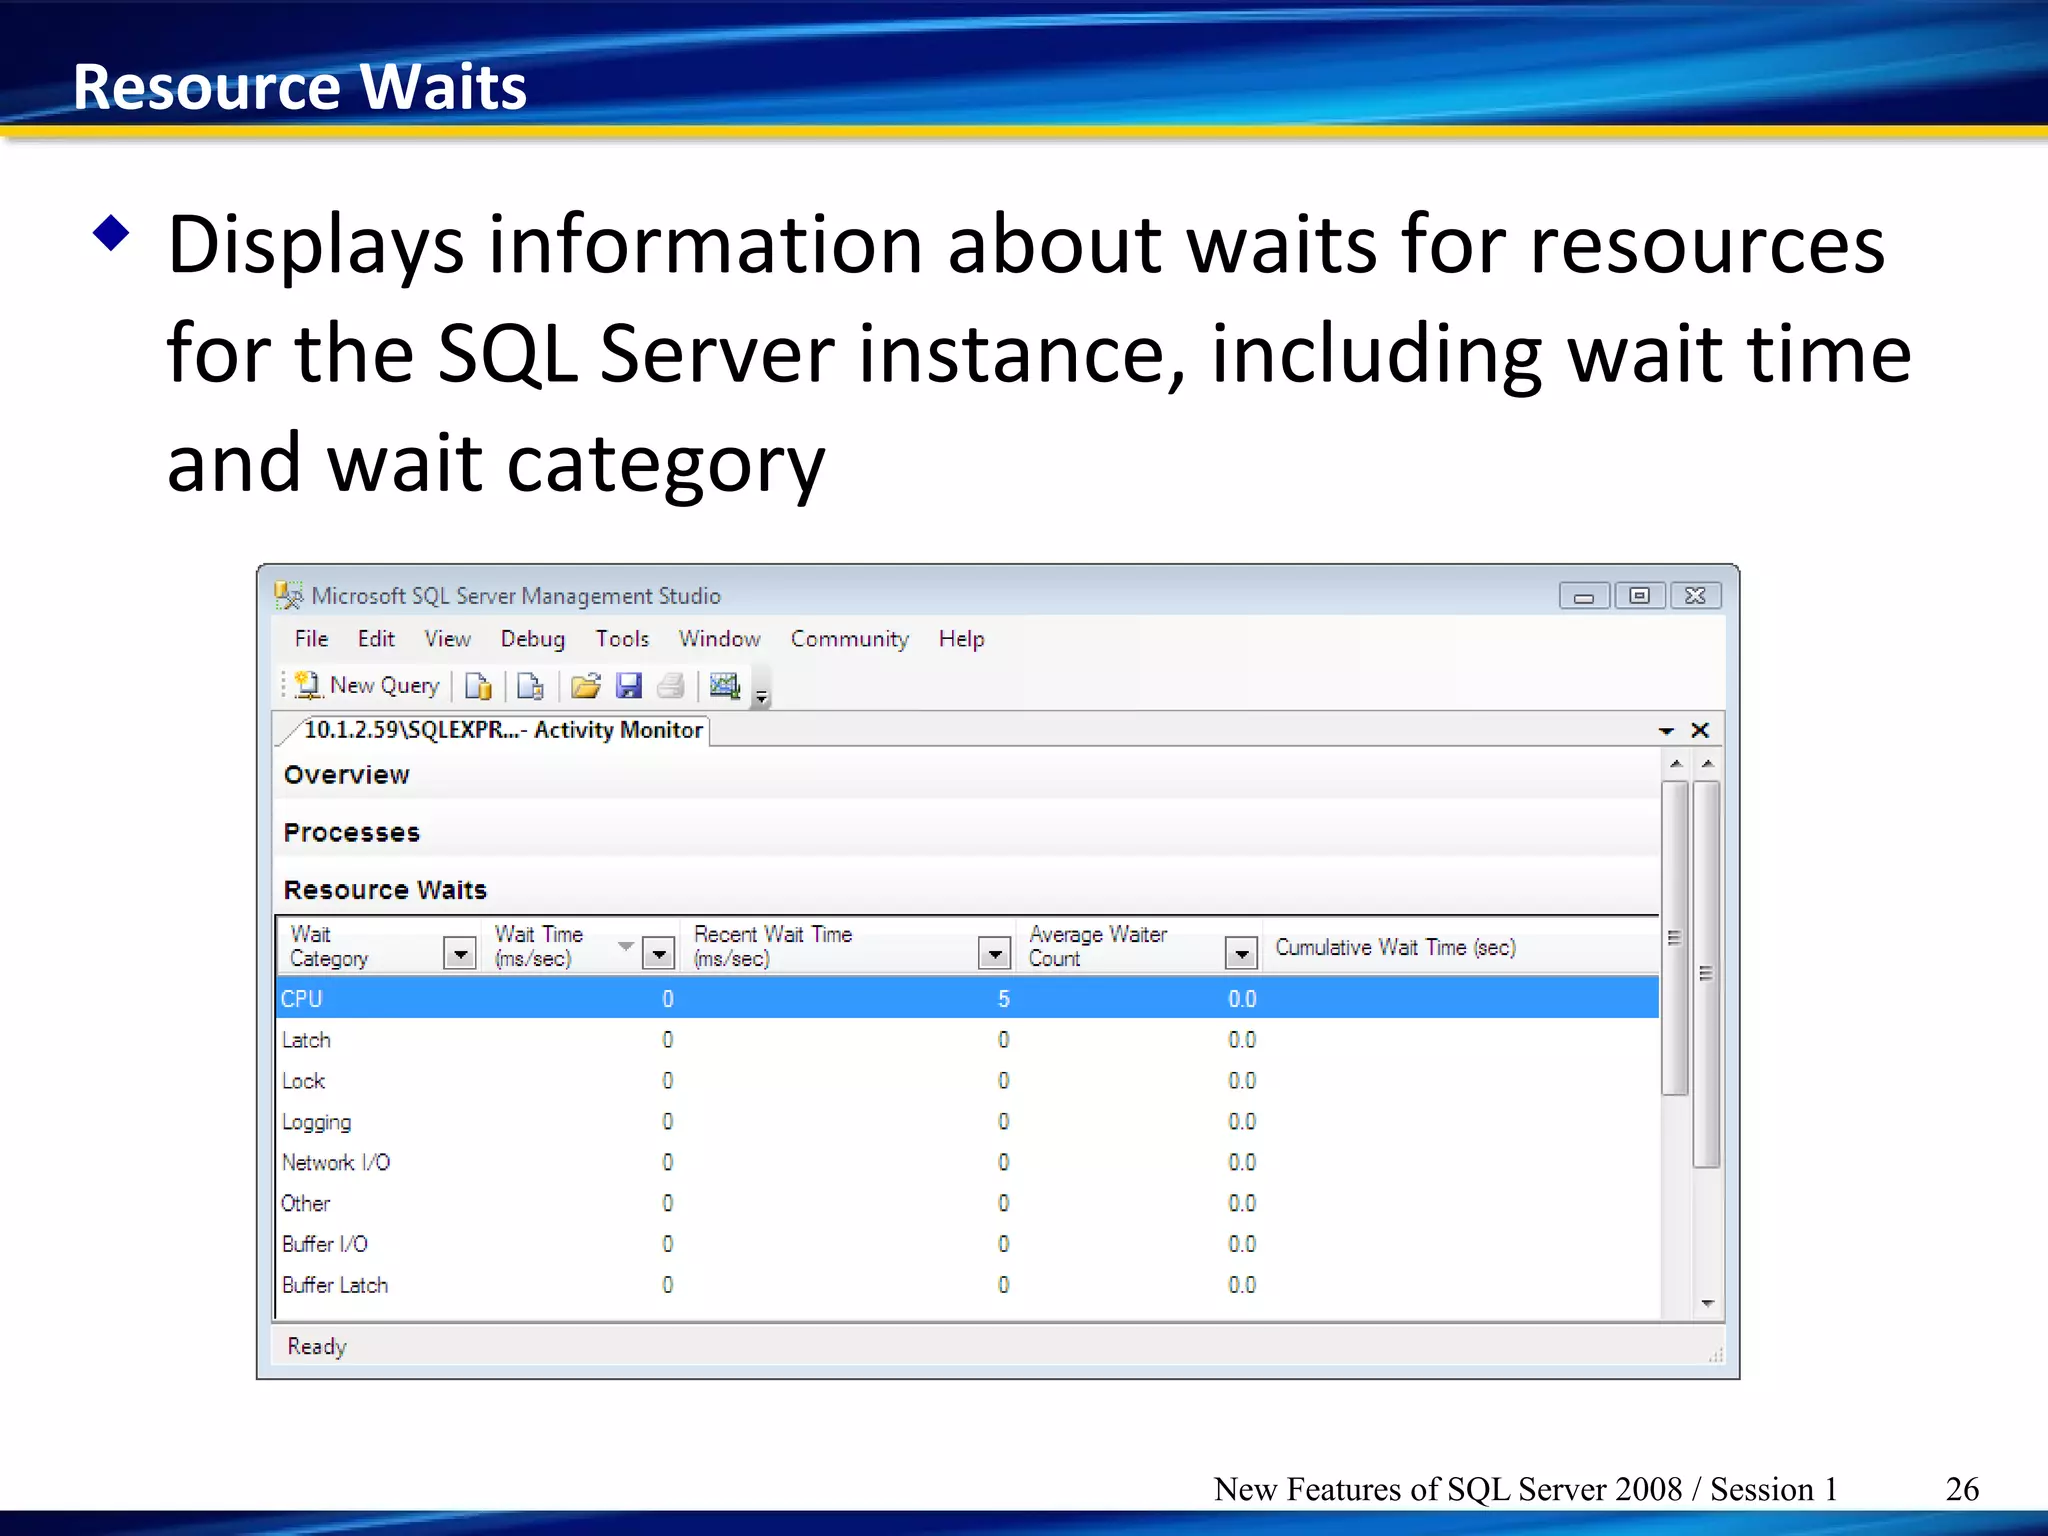Click the New Query toolbar button
This screenshot has width=2048, height=1536.
pos(367,685)
